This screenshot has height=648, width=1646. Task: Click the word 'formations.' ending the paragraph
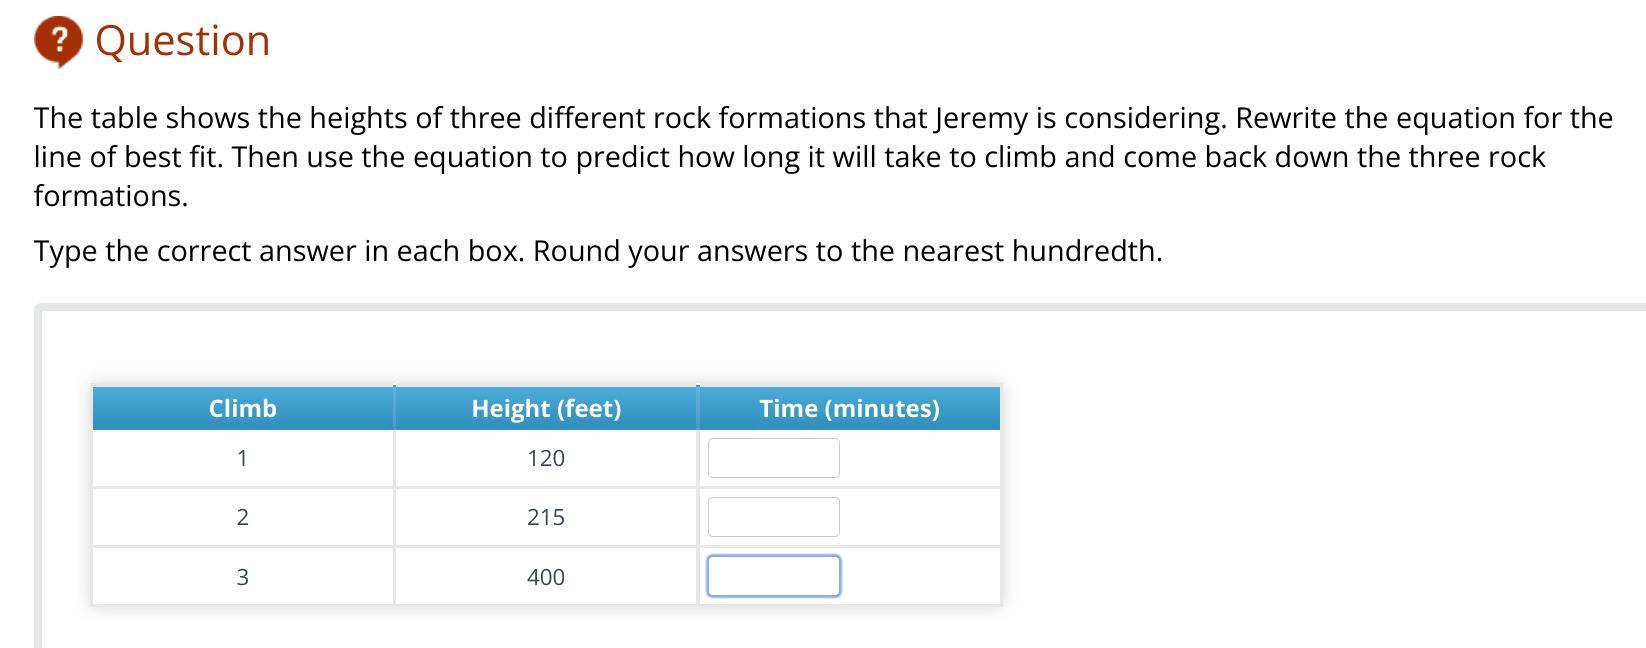point(110,196)
